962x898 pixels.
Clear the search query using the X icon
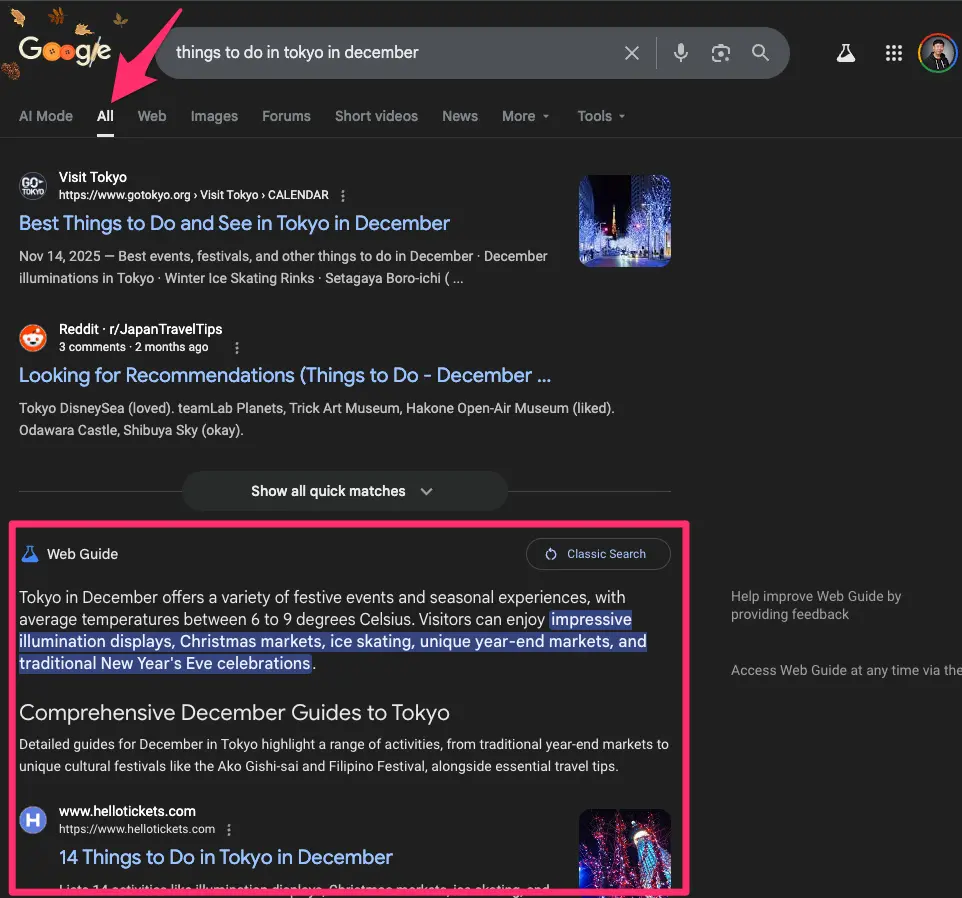[632, 53]
